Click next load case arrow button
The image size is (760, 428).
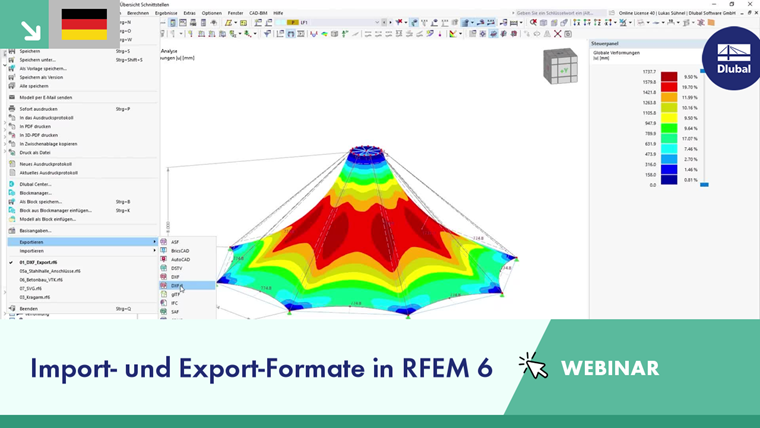[x=390, y=22]
